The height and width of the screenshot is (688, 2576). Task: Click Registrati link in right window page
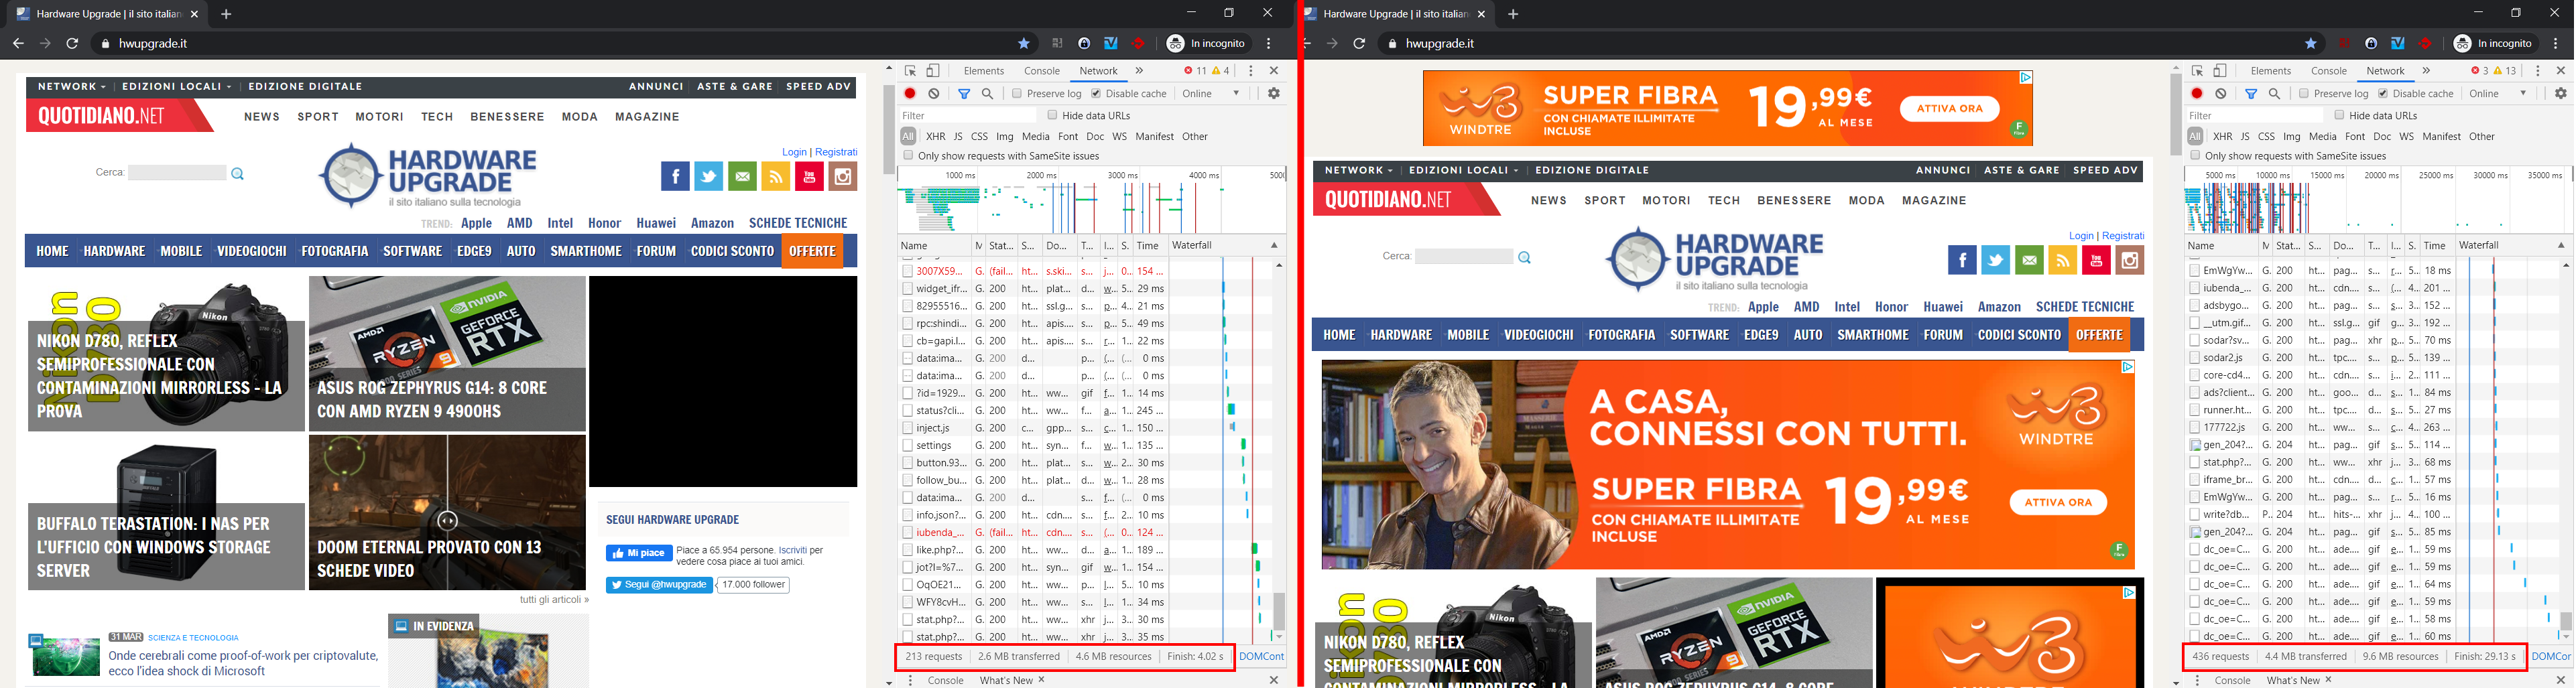coord(2123,236)
